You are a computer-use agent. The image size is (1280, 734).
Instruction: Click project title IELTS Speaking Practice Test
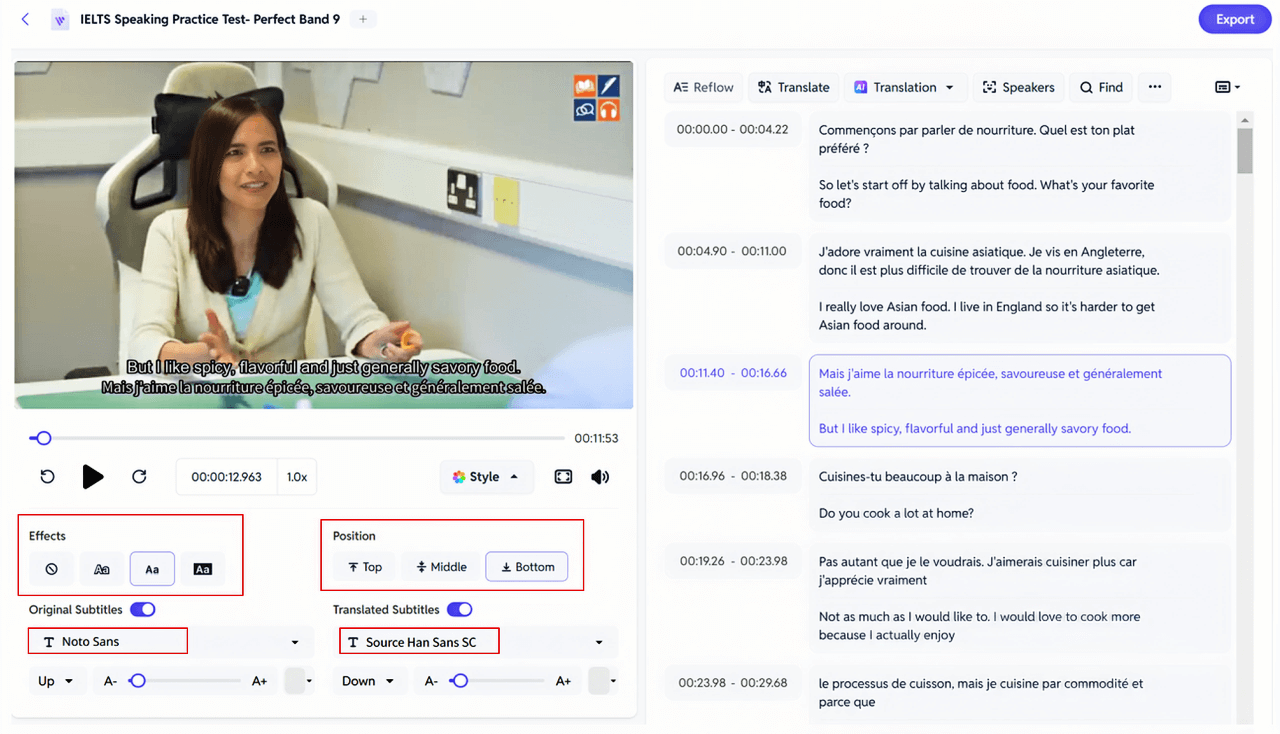[210, 19]
